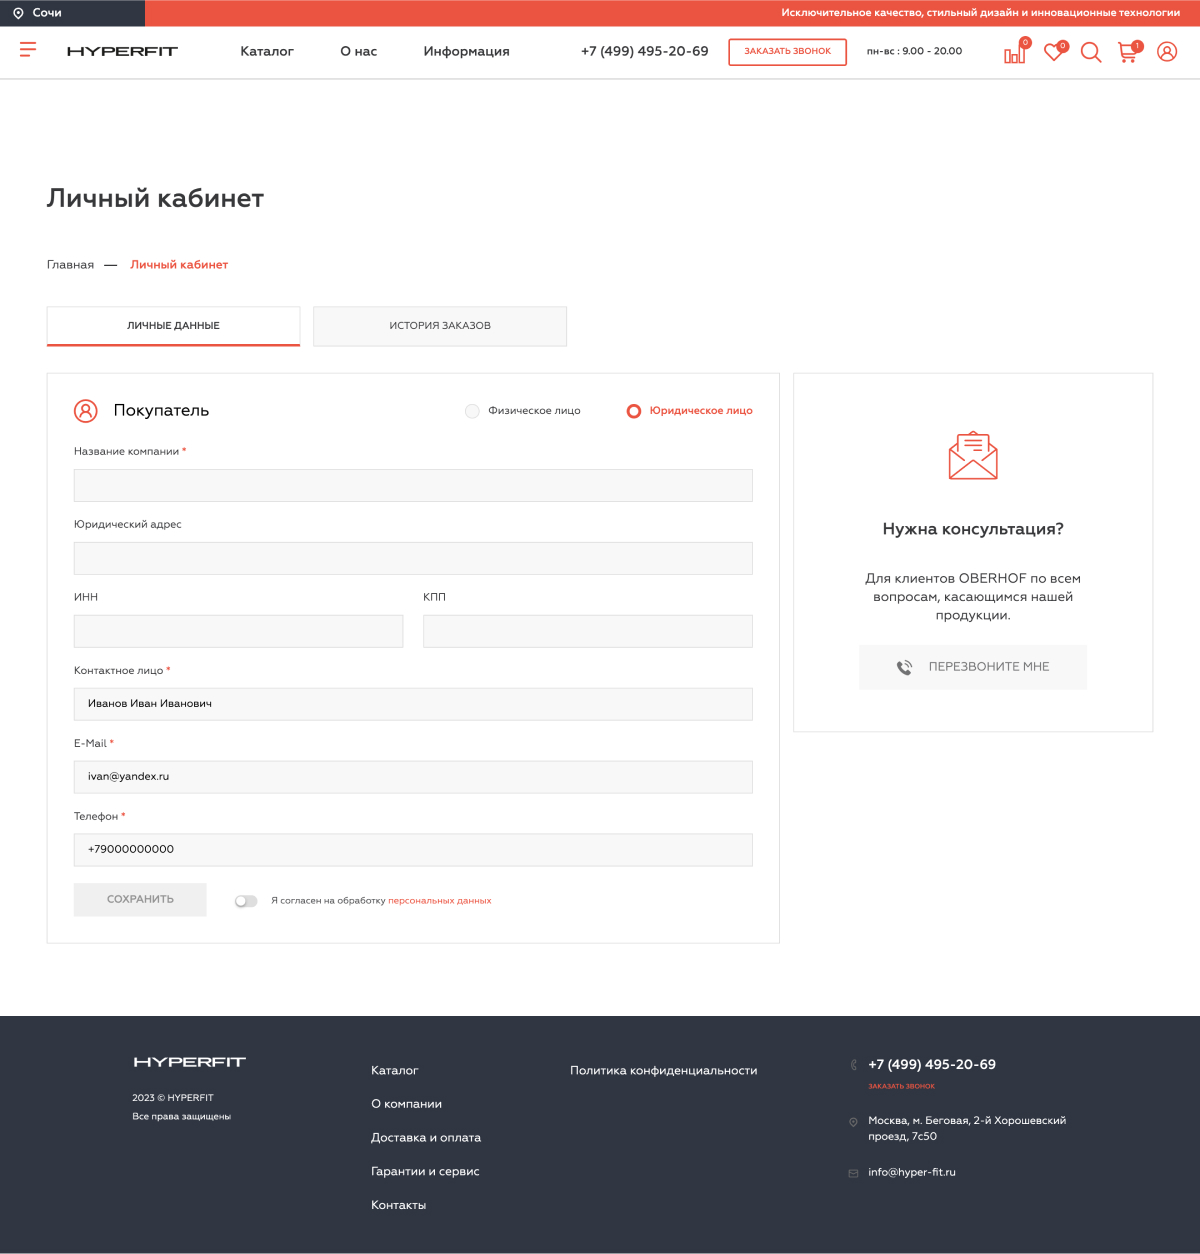Open the Каталог menu item
This screenshot has width=1200, height=1254.
[267, 51]
